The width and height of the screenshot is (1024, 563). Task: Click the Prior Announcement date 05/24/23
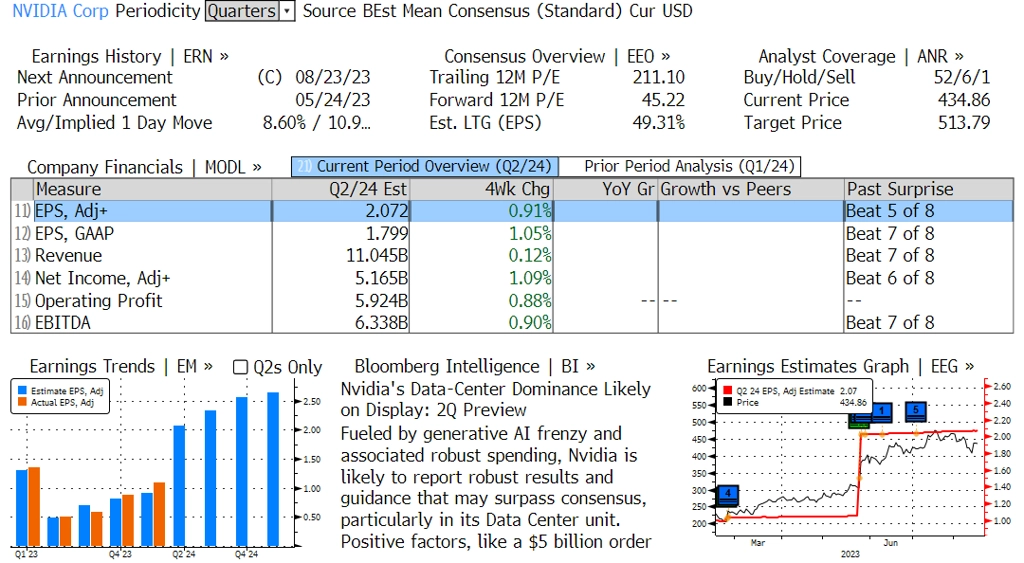(x=332, y=100)
